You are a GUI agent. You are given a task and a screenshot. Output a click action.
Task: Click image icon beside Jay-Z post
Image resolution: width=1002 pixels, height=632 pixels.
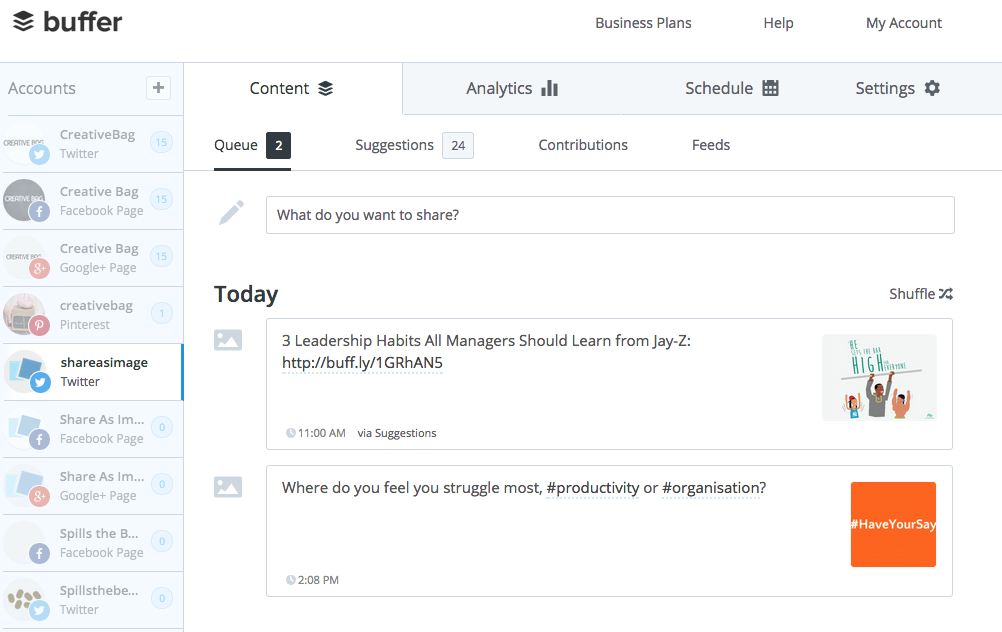228,340
